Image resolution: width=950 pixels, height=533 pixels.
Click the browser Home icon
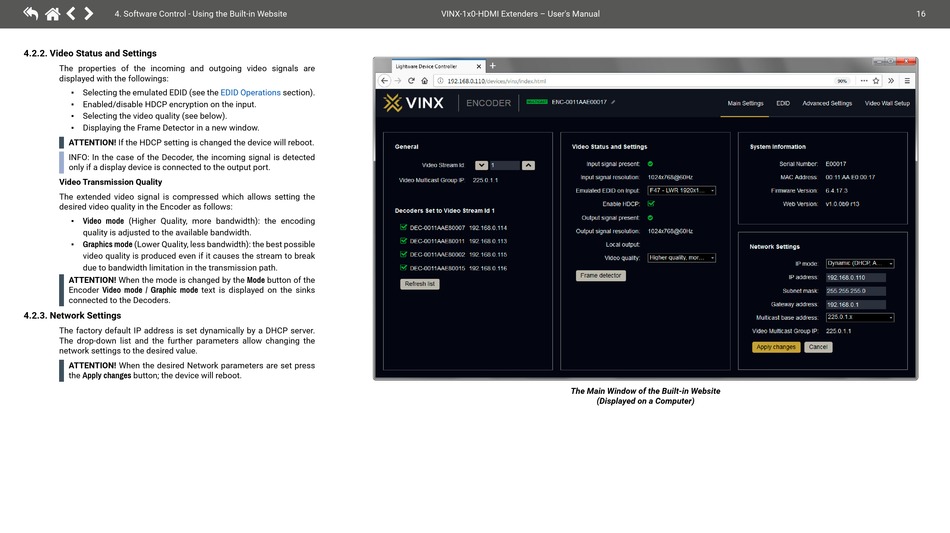coord(425,81)
